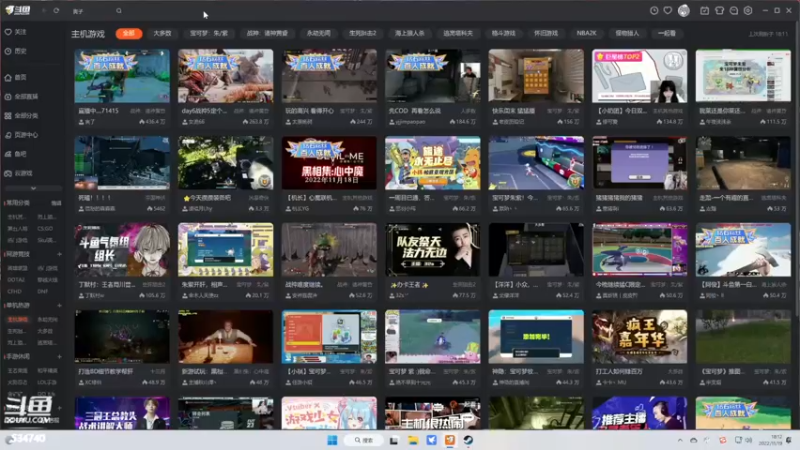Open the 巨星榜TOP2 stream thumbnail
Viewport: 800px width, 450px height.
point(639,76)
